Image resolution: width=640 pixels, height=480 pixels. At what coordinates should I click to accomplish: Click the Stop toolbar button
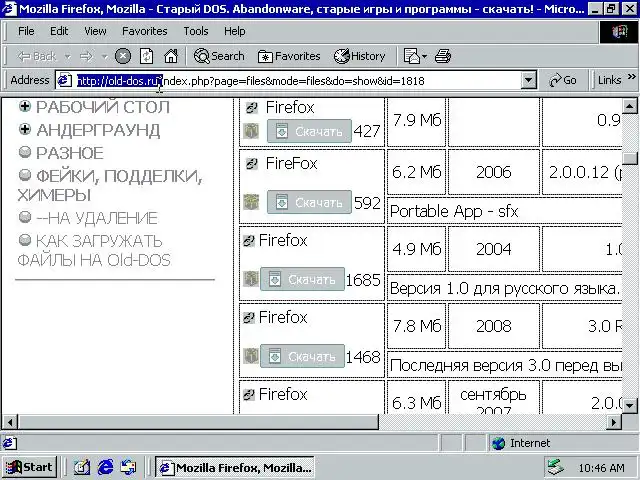[122, 56]
